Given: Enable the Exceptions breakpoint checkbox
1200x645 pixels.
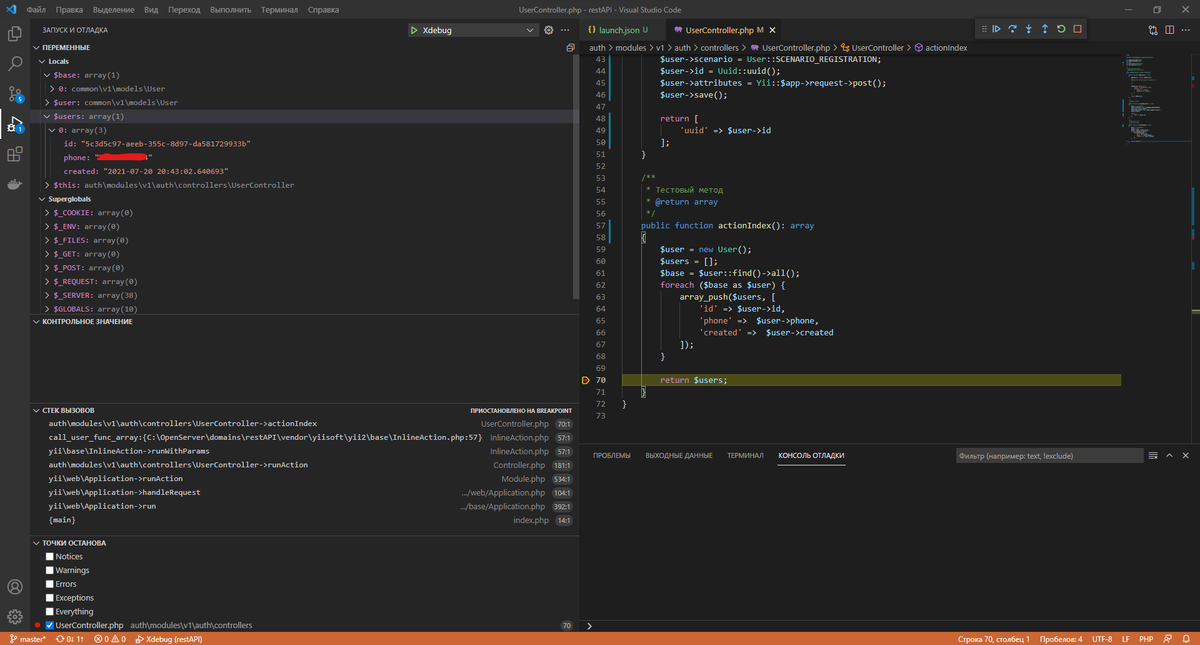Looking at the screenshot, I should coord(49,597).
